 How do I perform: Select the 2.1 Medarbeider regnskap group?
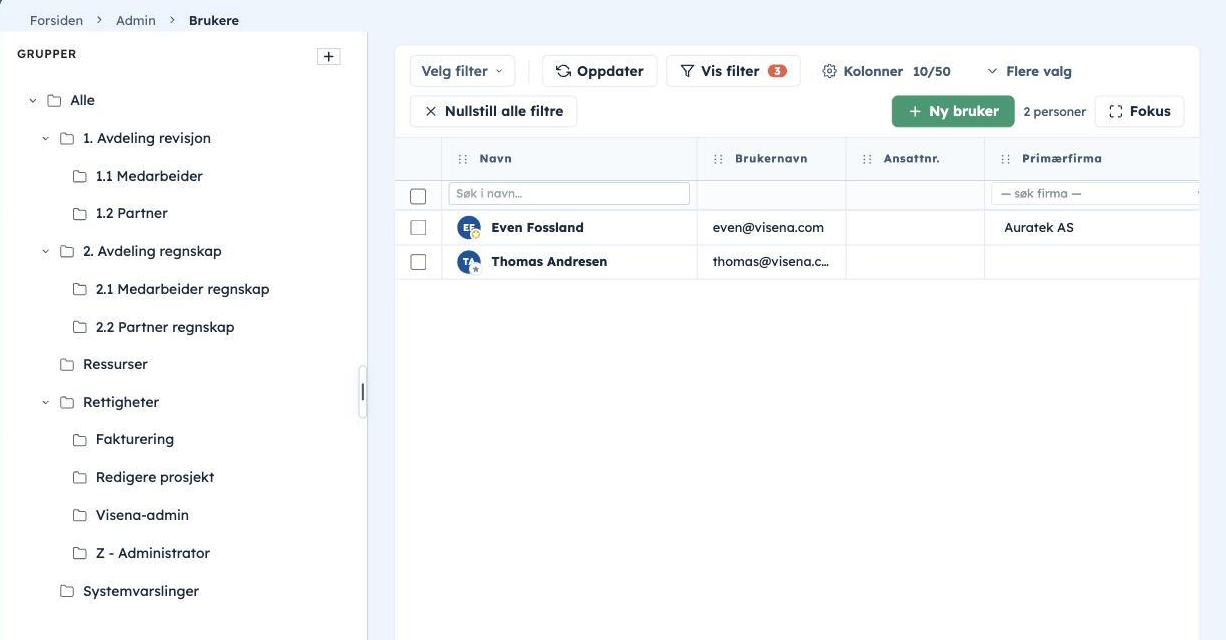click(182, 289)
